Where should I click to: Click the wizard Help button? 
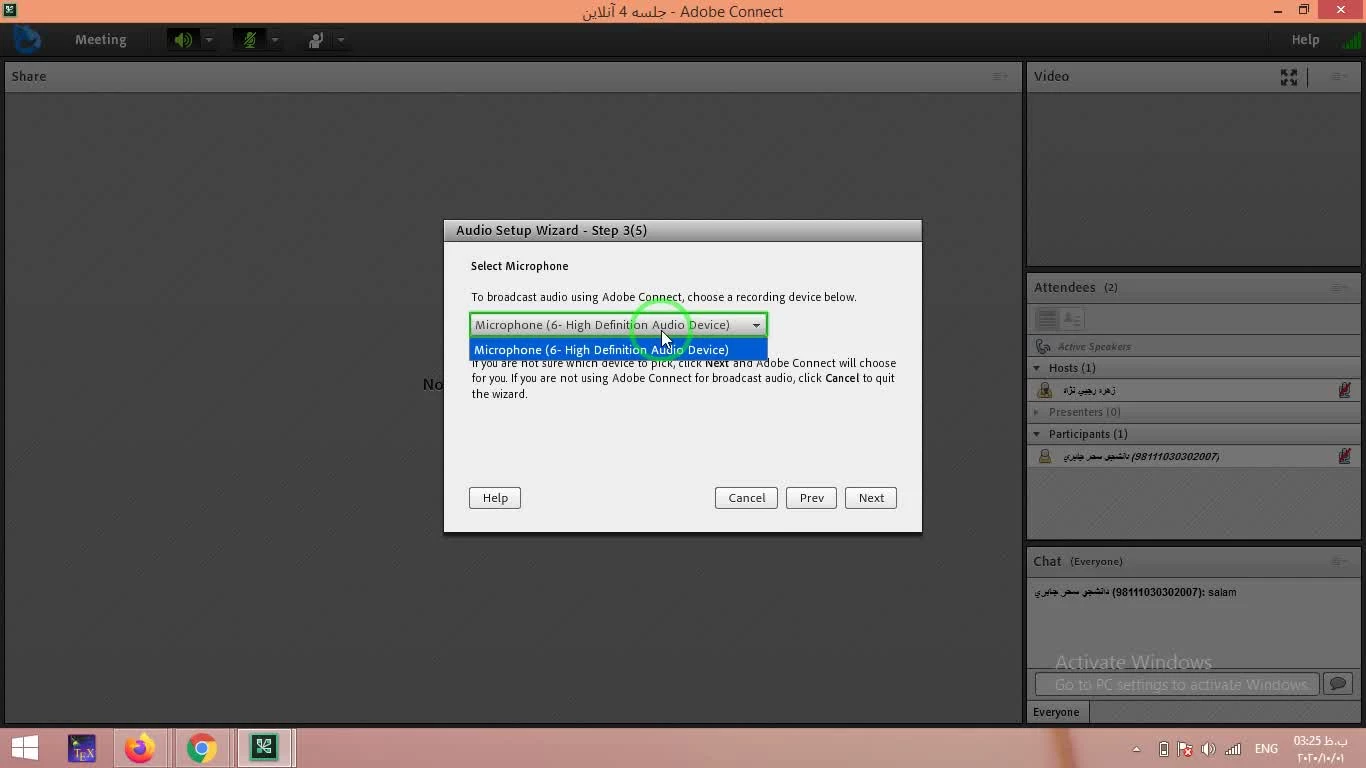coord(495,498)
